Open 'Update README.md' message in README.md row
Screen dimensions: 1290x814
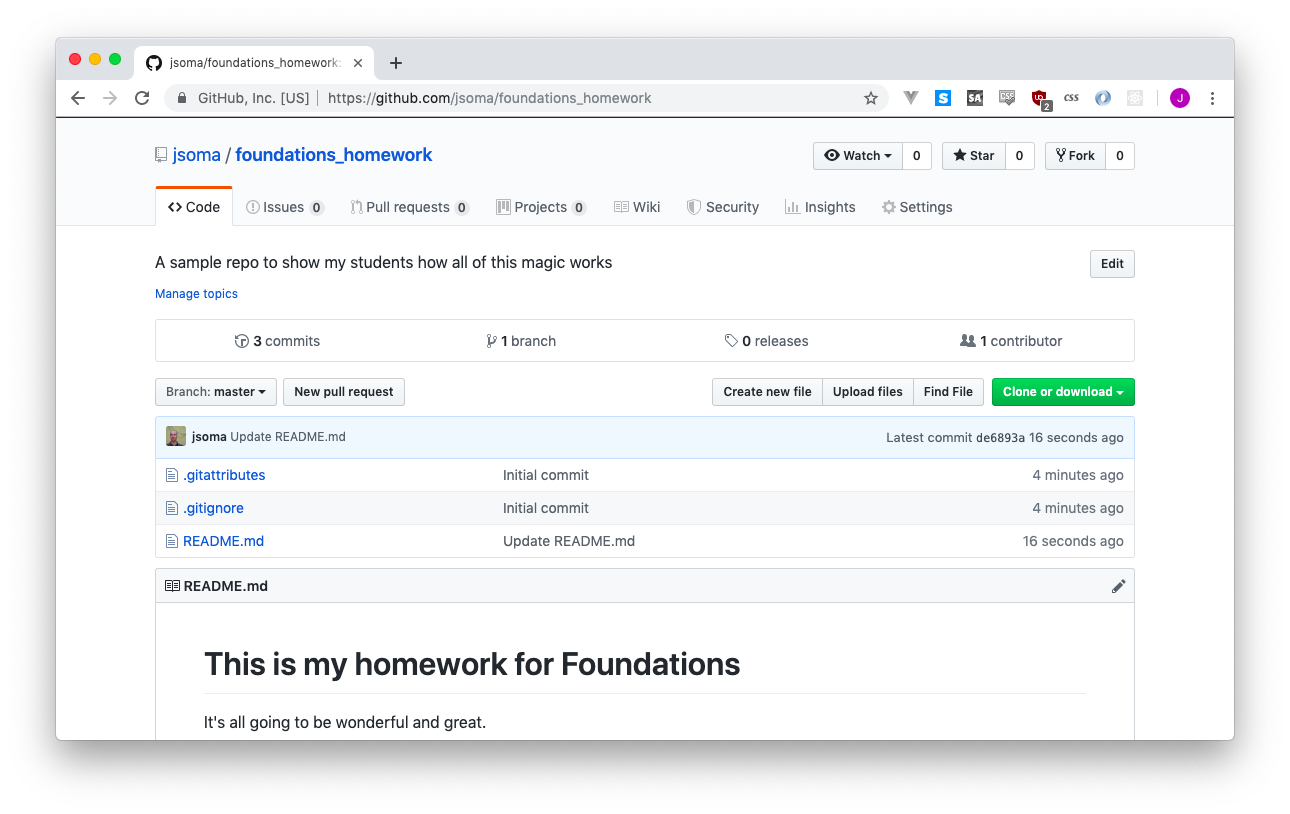click(x=569, y=541)
